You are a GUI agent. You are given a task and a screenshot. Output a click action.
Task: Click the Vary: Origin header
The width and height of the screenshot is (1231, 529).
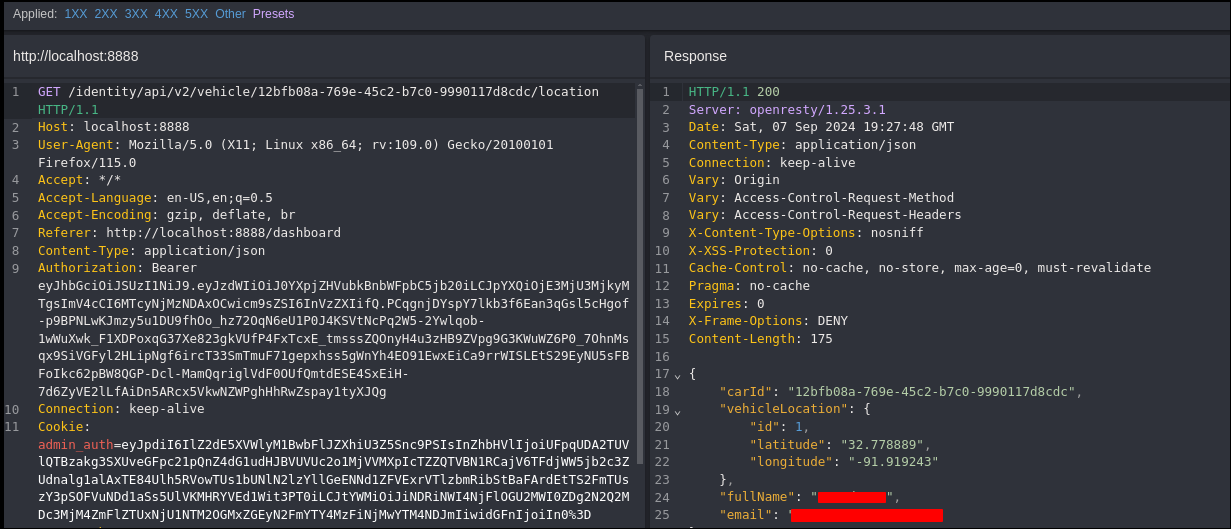pyautogui.click(x=734, y=180)
